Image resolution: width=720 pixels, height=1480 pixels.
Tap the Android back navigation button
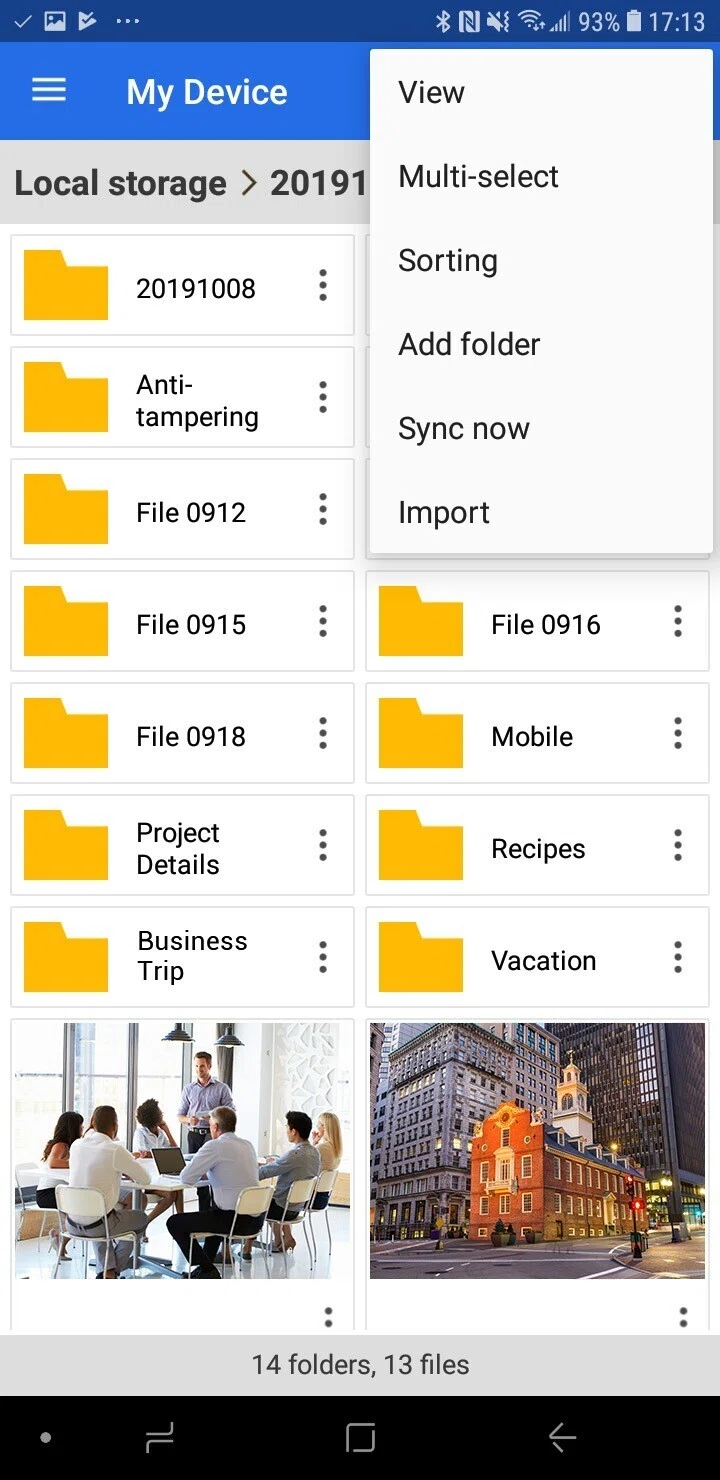[x=562, y=1438]
